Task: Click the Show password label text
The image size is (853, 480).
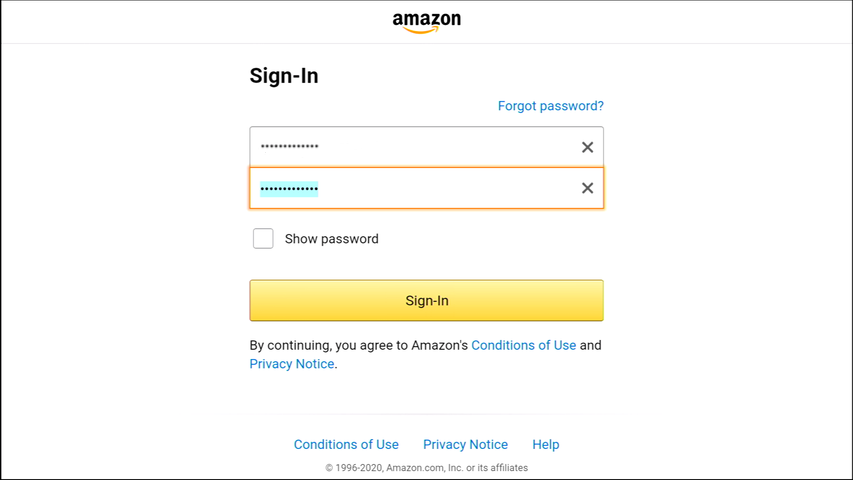Action: click(x=331, y=239)
